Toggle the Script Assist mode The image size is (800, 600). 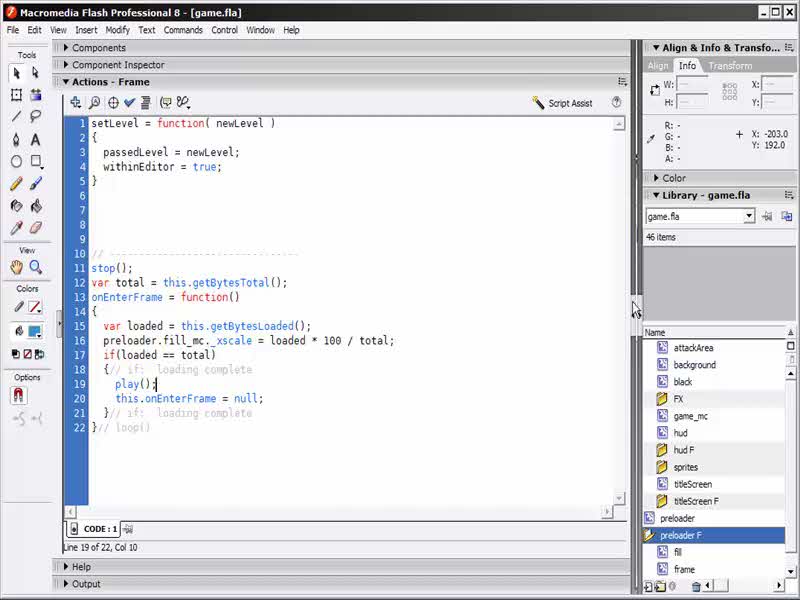(562, 103)
